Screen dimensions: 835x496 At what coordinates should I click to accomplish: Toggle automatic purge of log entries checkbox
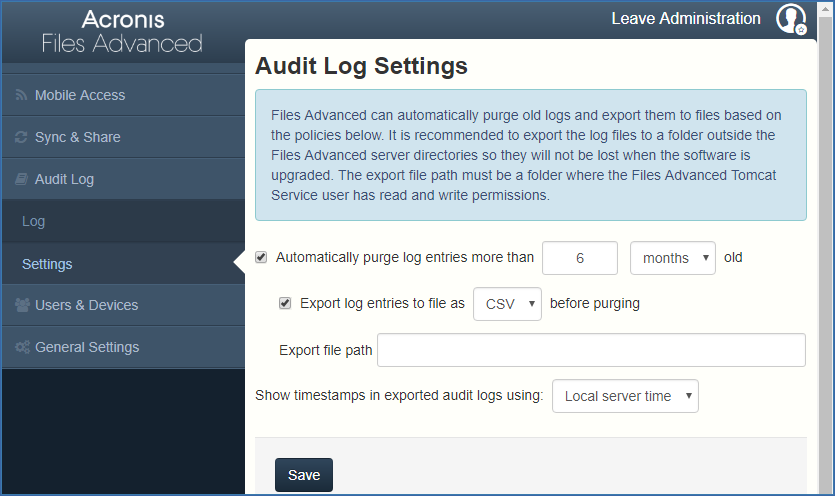point(261,257)
